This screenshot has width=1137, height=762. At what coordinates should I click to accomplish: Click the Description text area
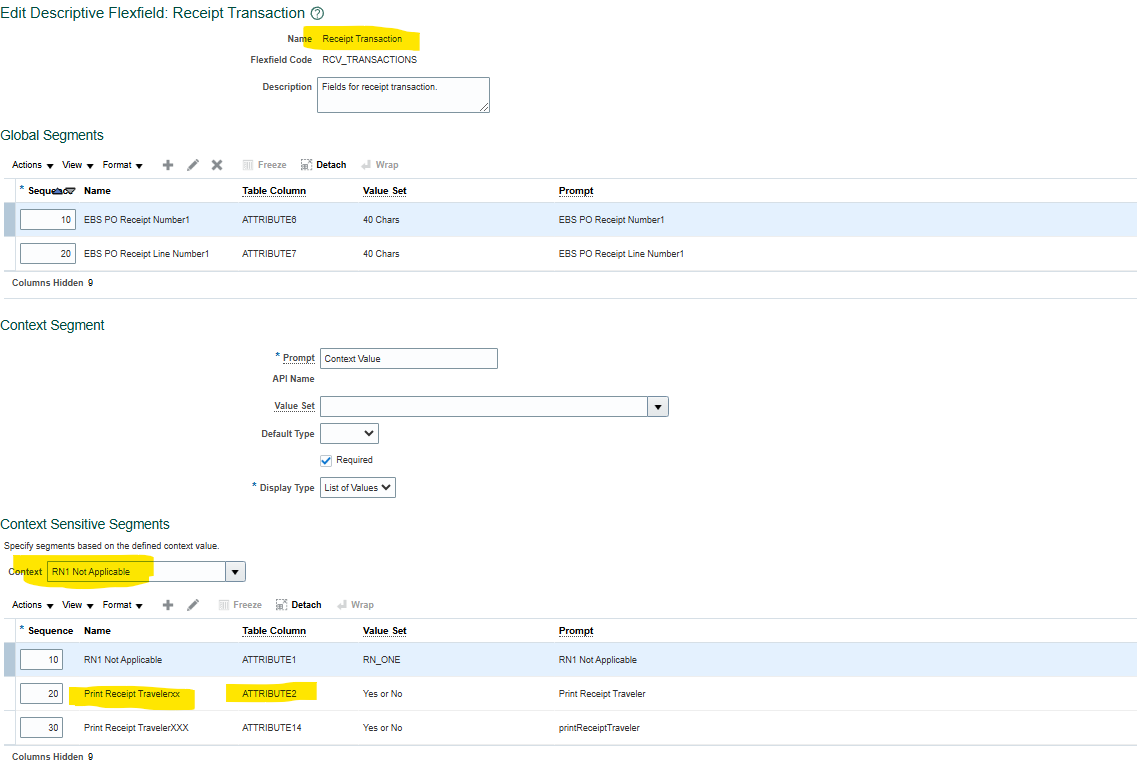pyautogui.click(x=403, y=95)
